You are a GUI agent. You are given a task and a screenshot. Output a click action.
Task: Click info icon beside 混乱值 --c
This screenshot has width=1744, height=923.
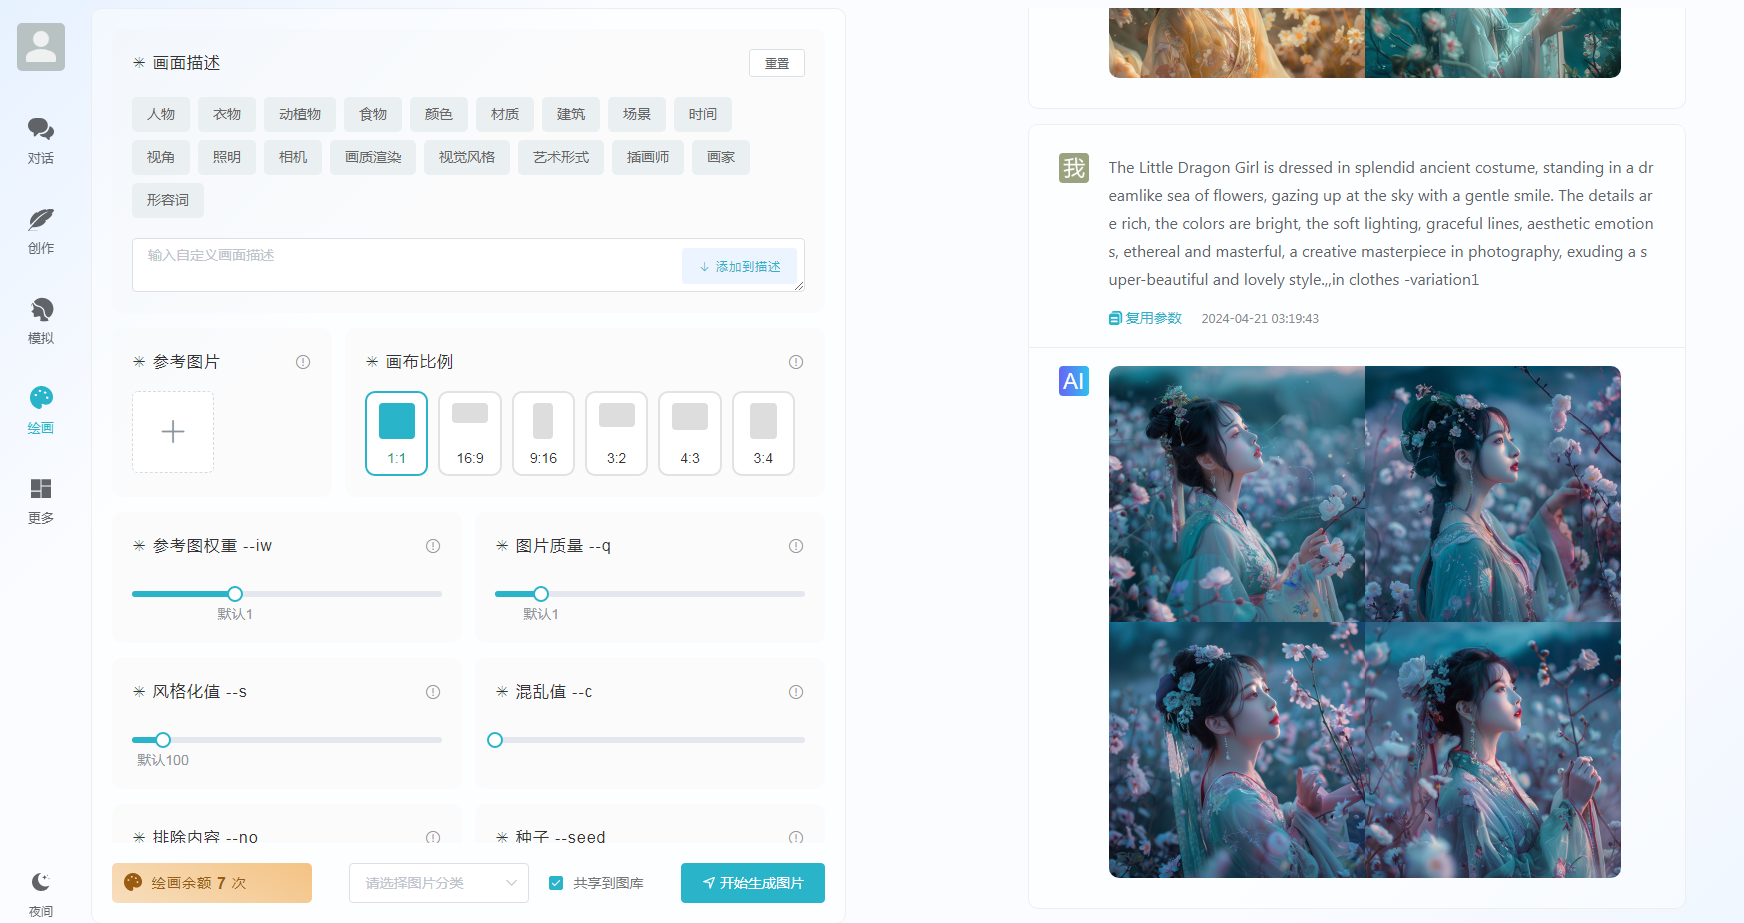pyautogui.click(x=796, y=692)
